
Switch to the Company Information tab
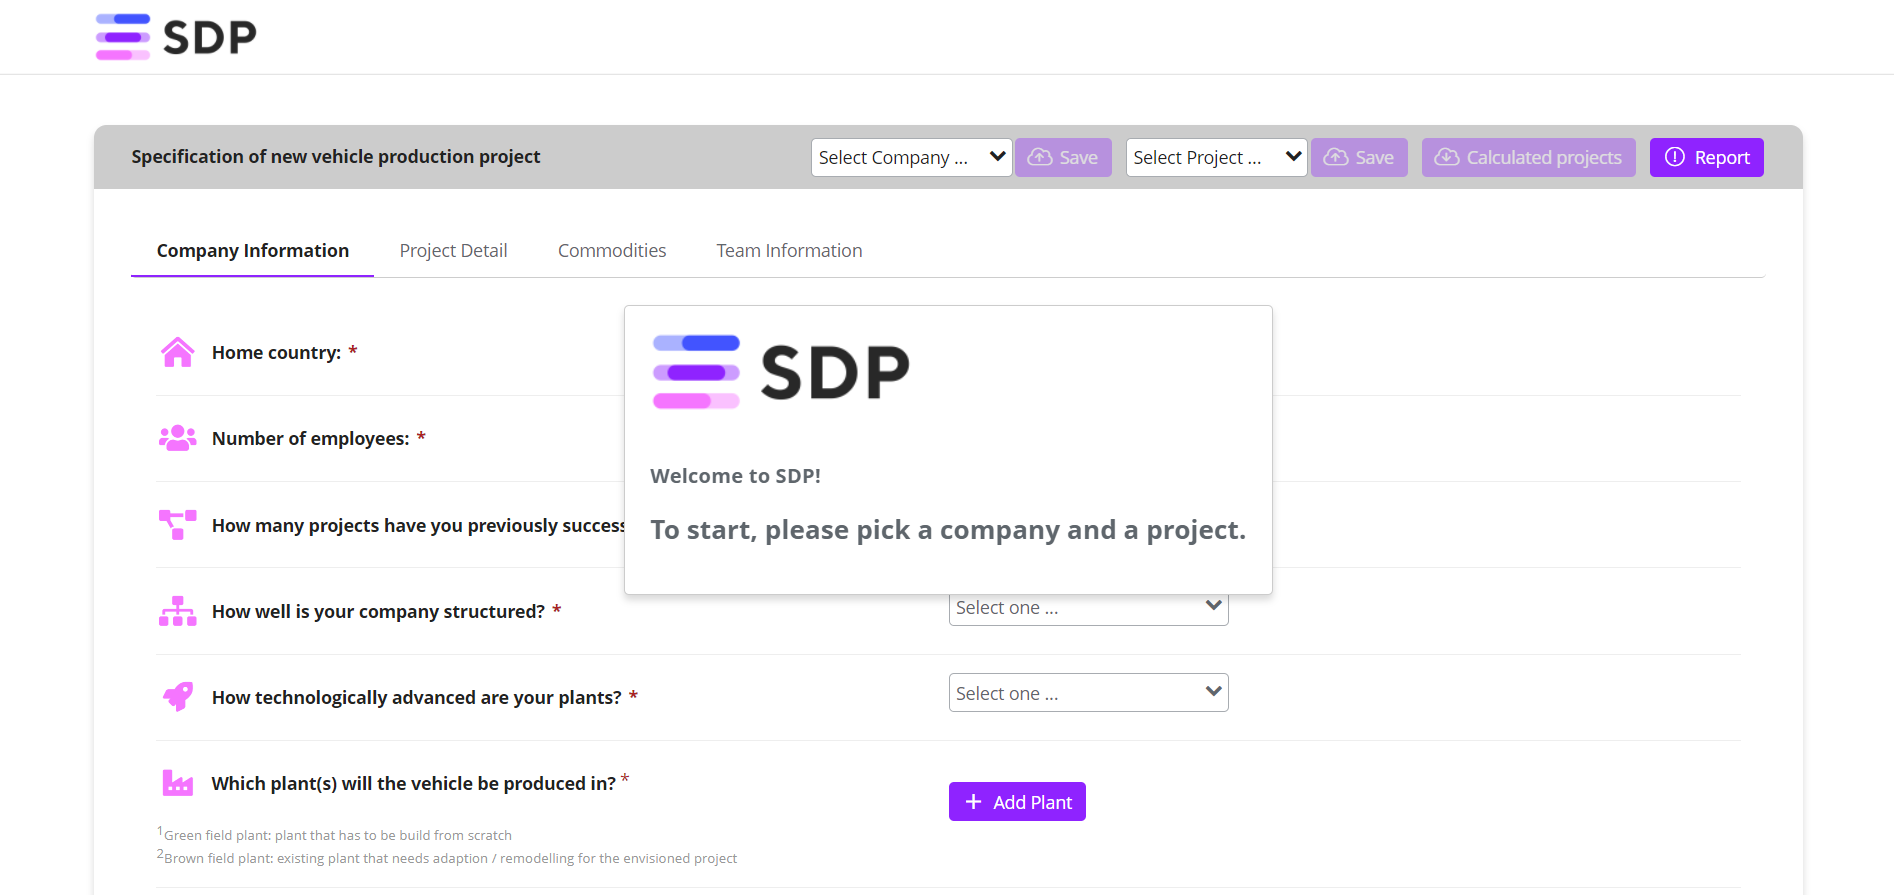click(x=253, y=251)
